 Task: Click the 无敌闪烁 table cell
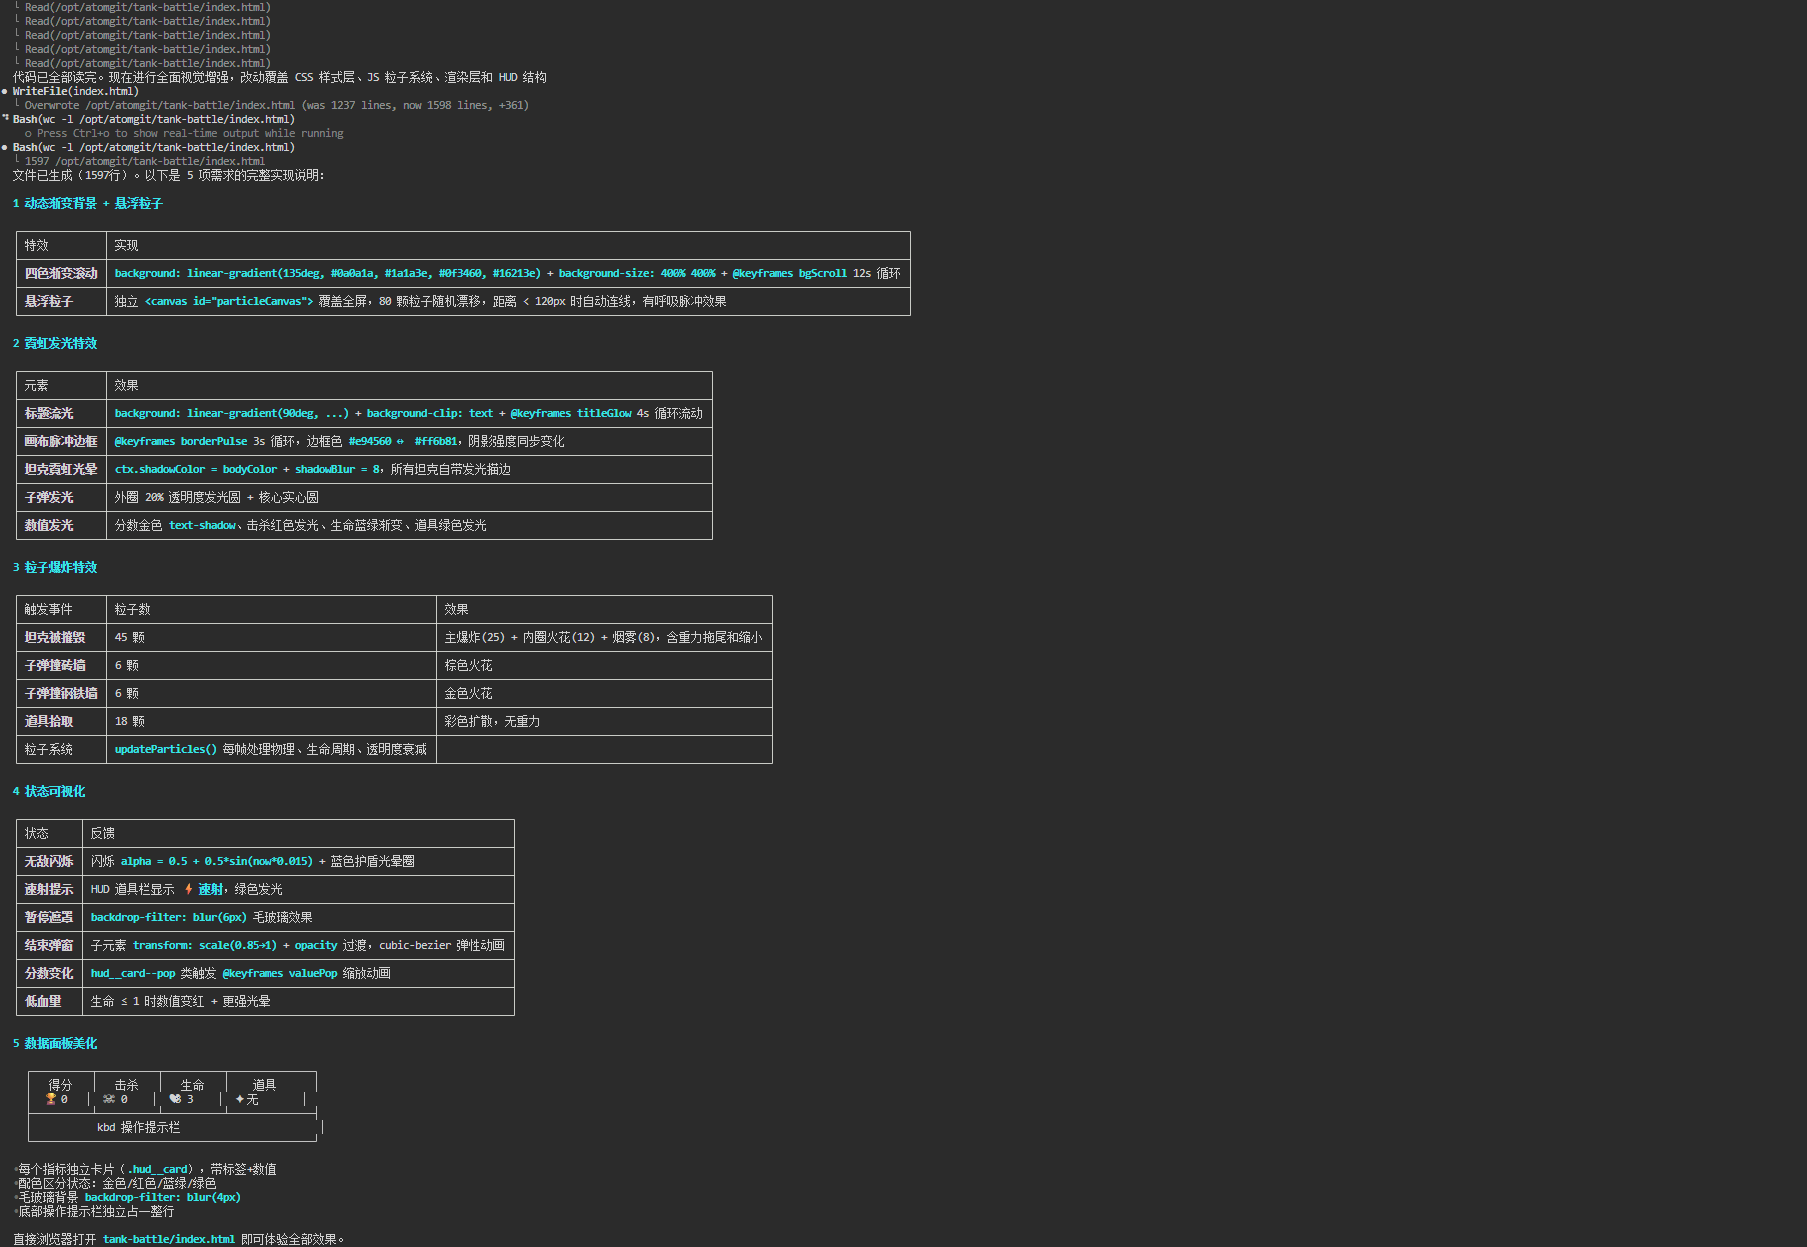click(x=49, y=861)
